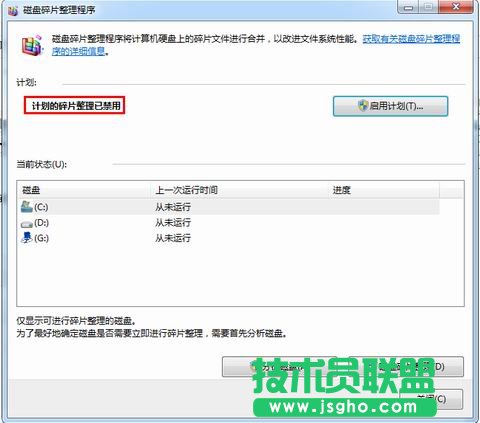Click the highlighted 计划的碎片整理已禁用 status text
The width and height of the screenshot is (480, 423).
point(76,106)
